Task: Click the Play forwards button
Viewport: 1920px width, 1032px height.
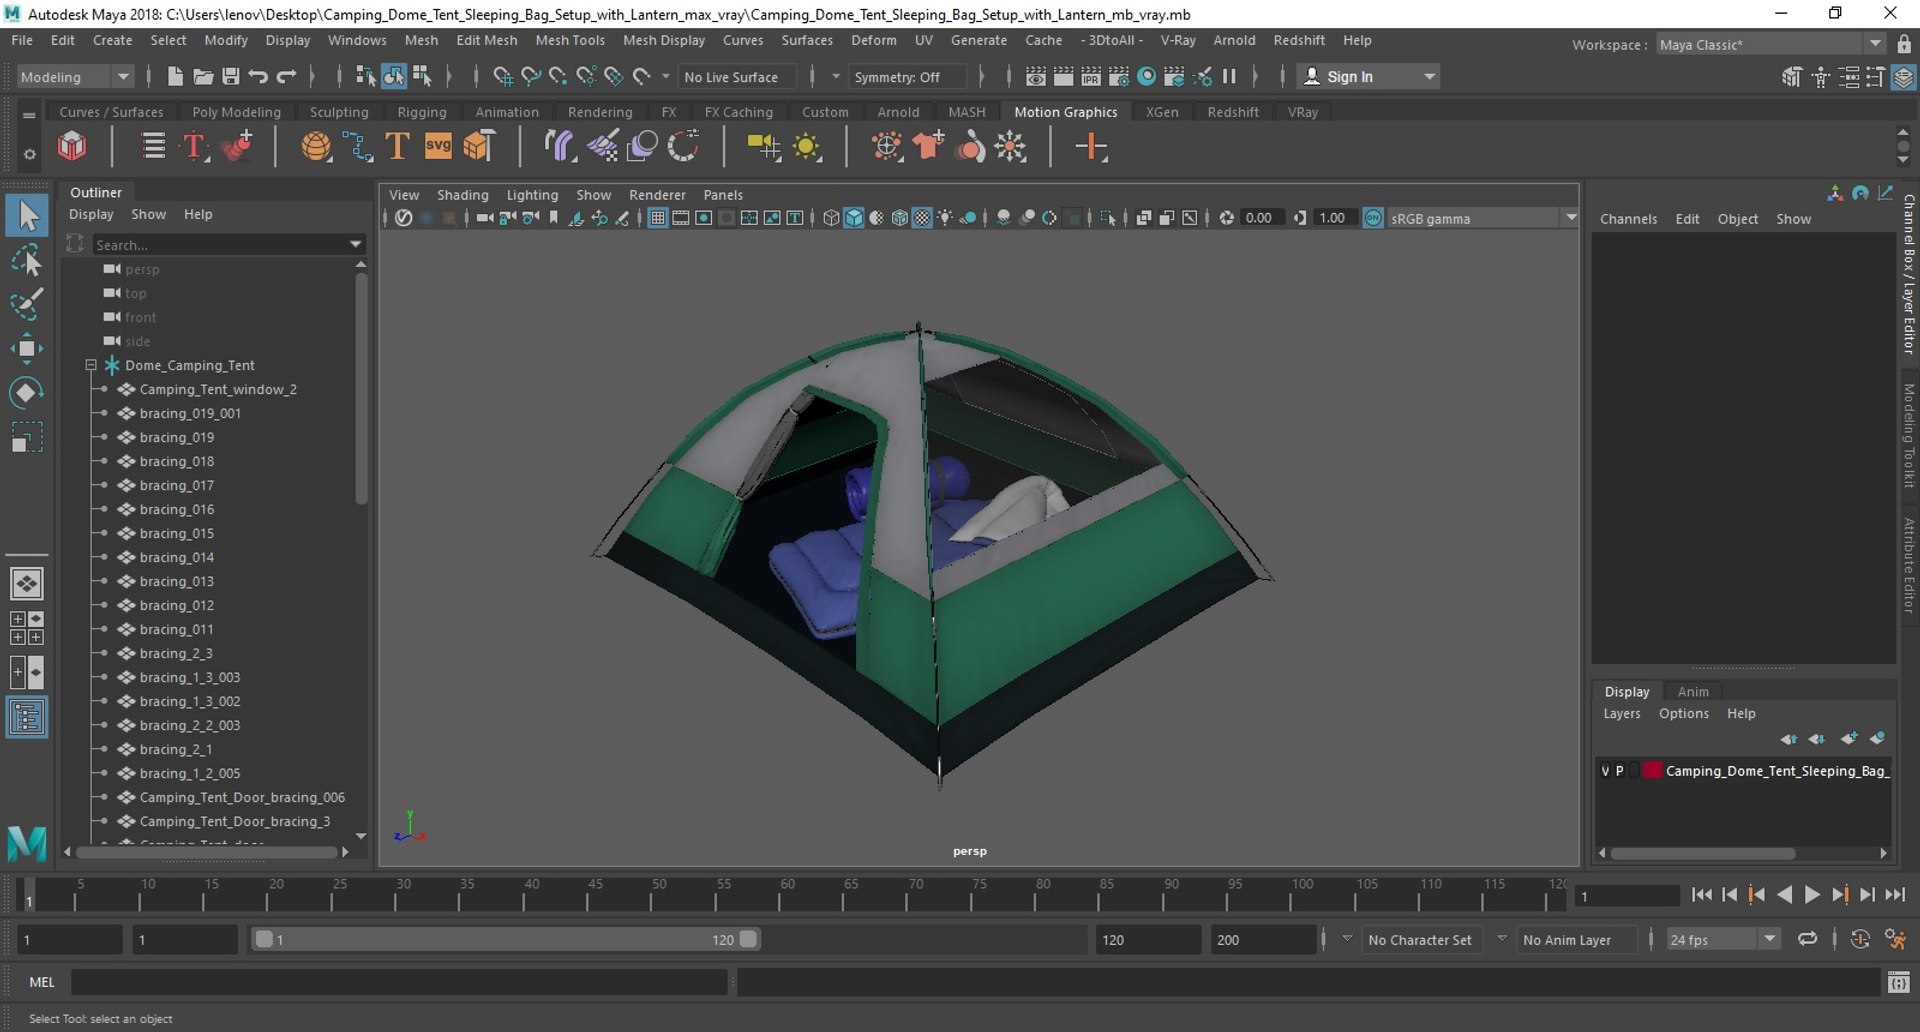Action: [1811, 896]
